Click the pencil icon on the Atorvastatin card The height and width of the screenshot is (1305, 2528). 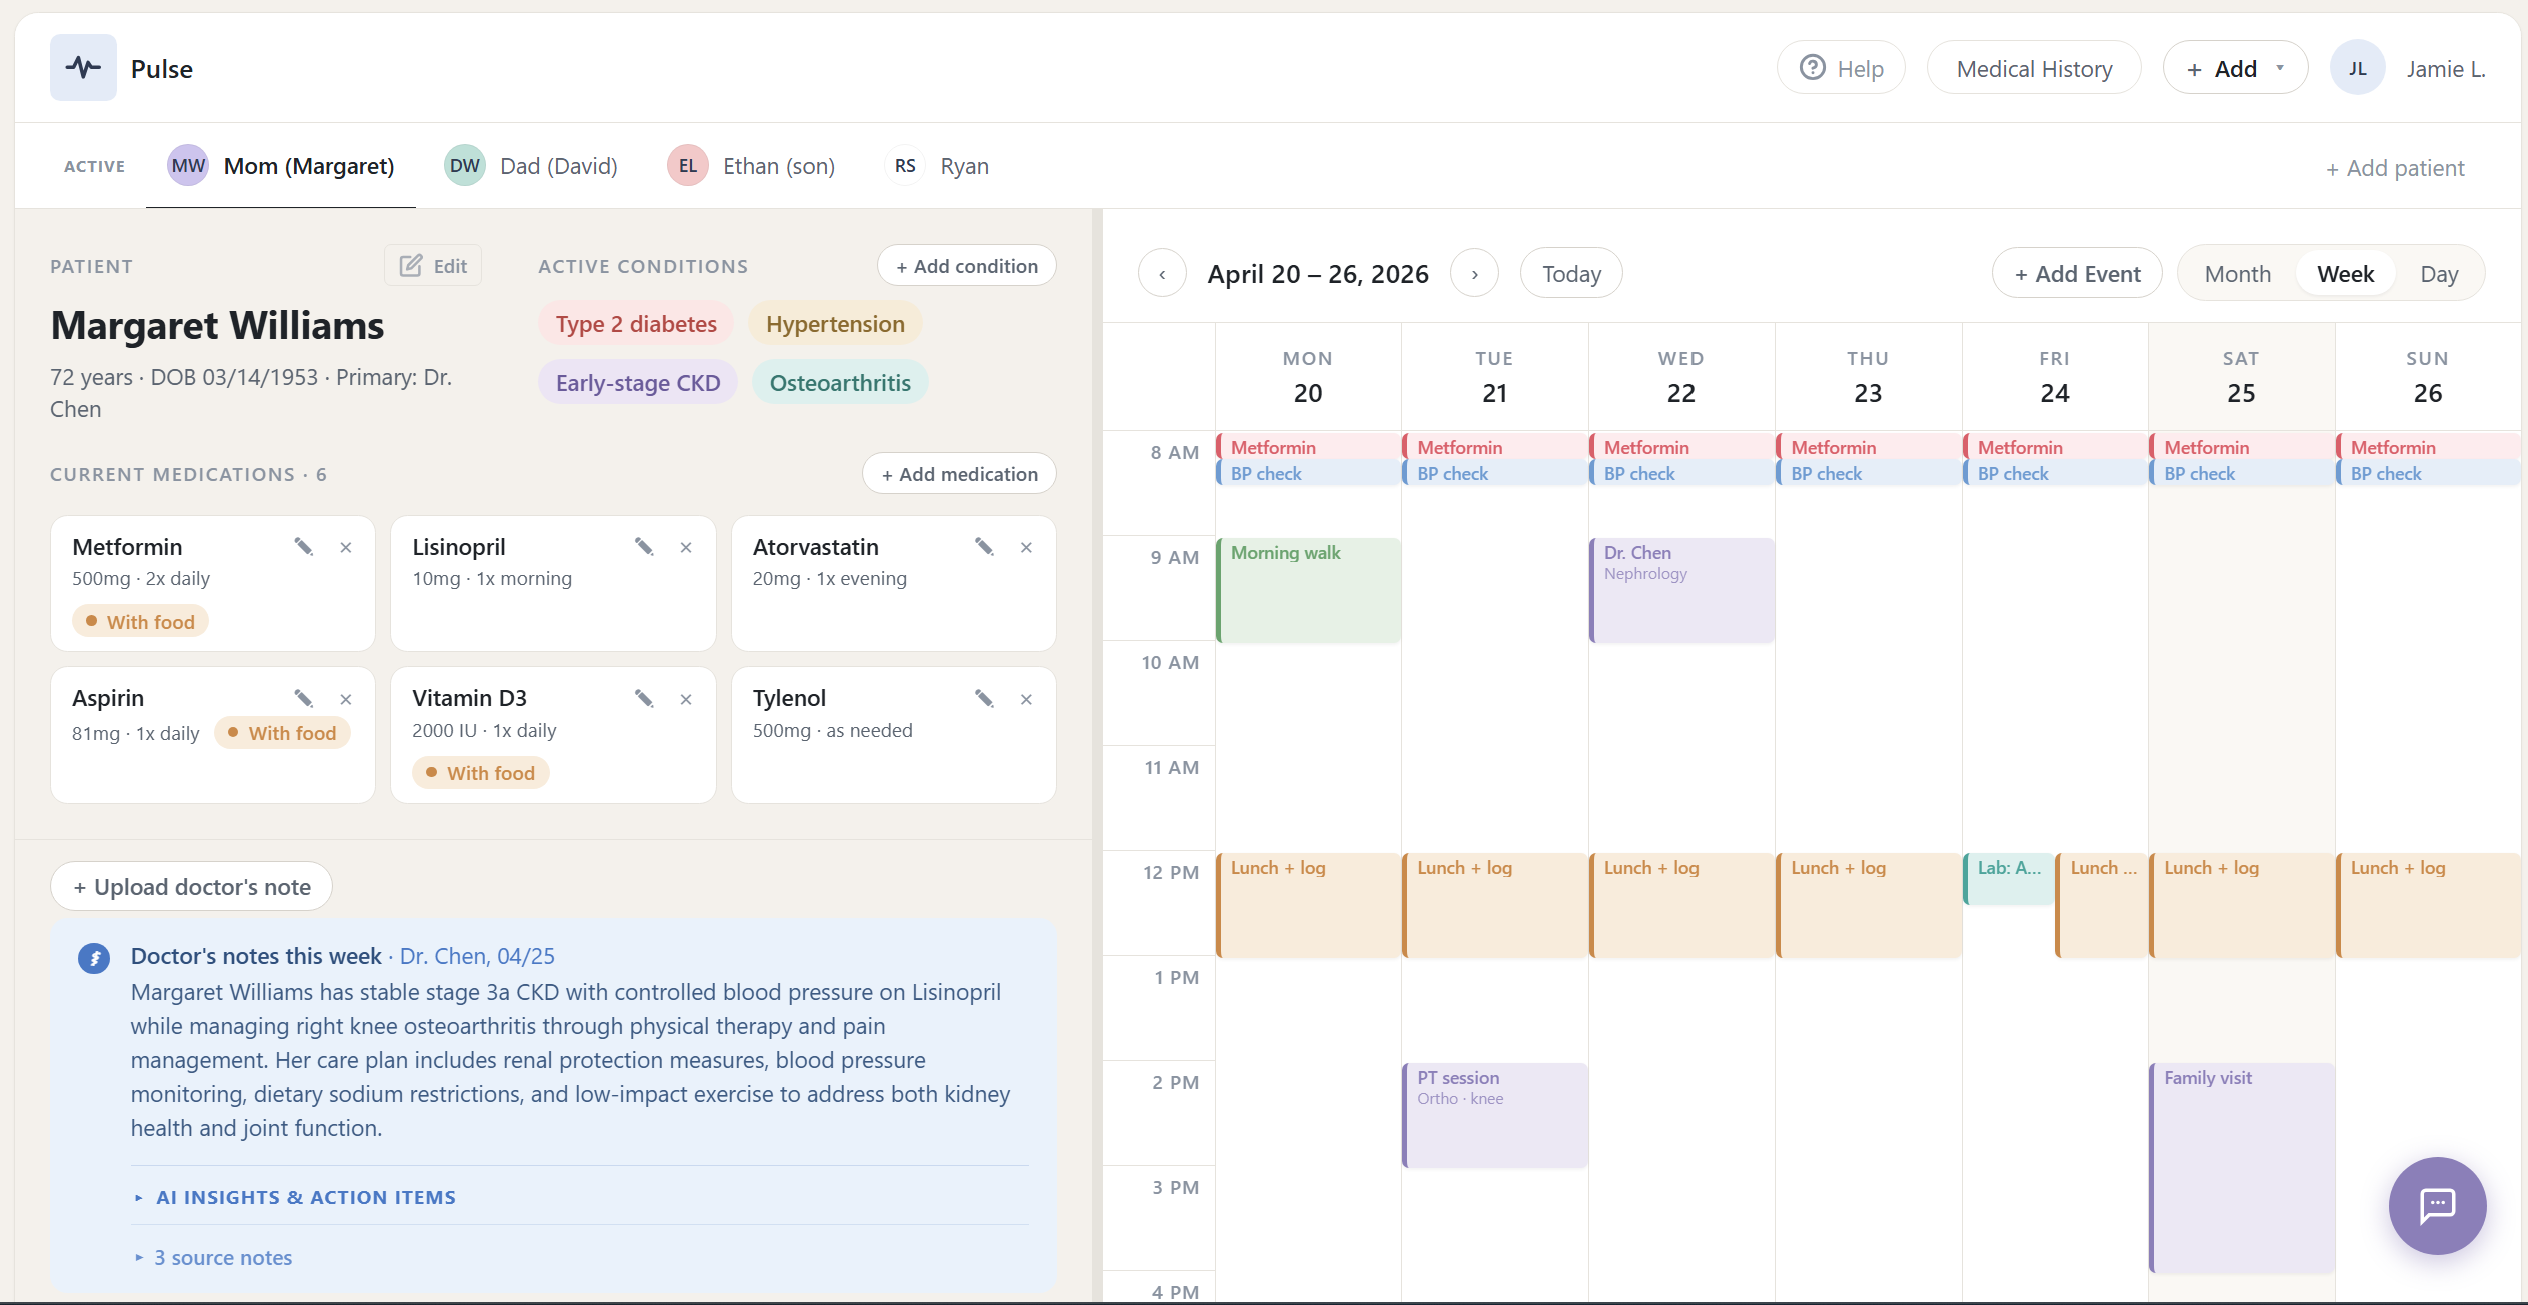[x=984, y=547]
